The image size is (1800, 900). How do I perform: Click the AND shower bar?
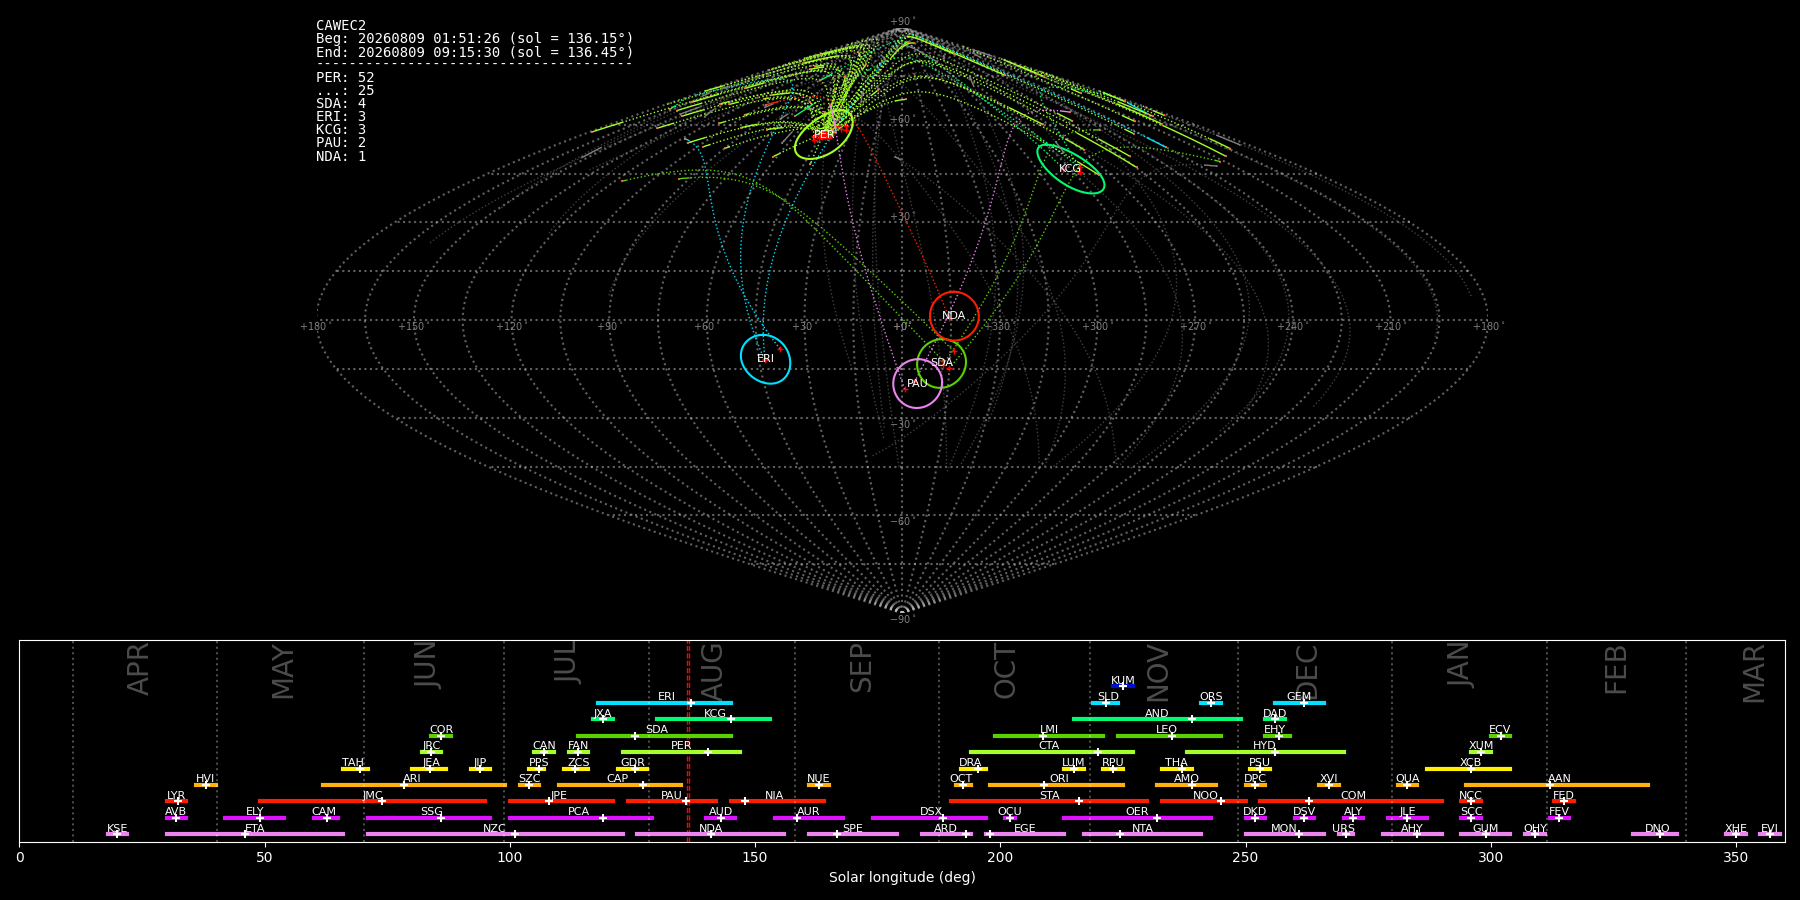[1157, 719]
